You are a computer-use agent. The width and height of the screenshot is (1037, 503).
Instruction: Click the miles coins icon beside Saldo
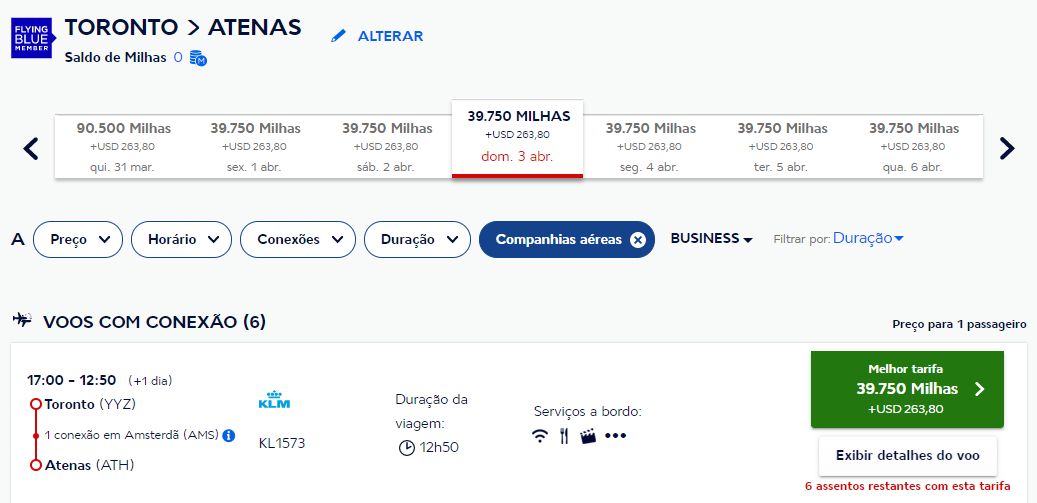coord(198,58)
